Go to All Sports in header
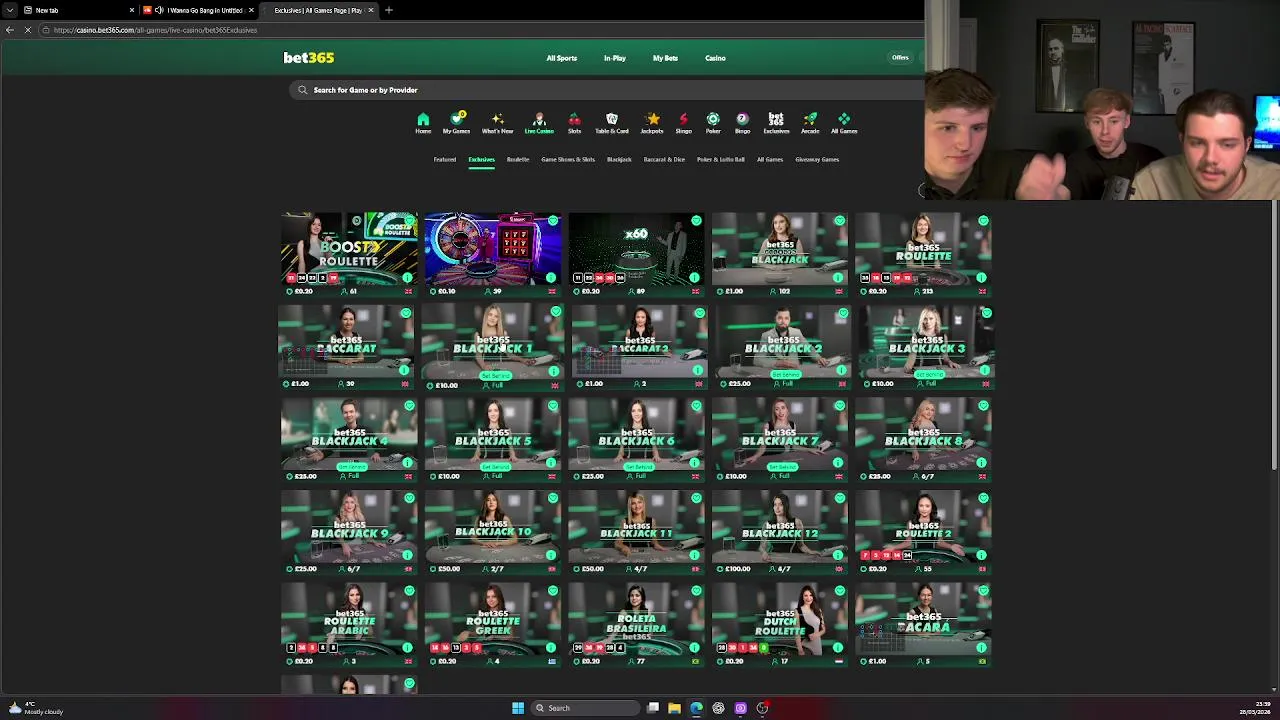The image size is (1280, 720). pyautogui.click(x=562, y=58)
